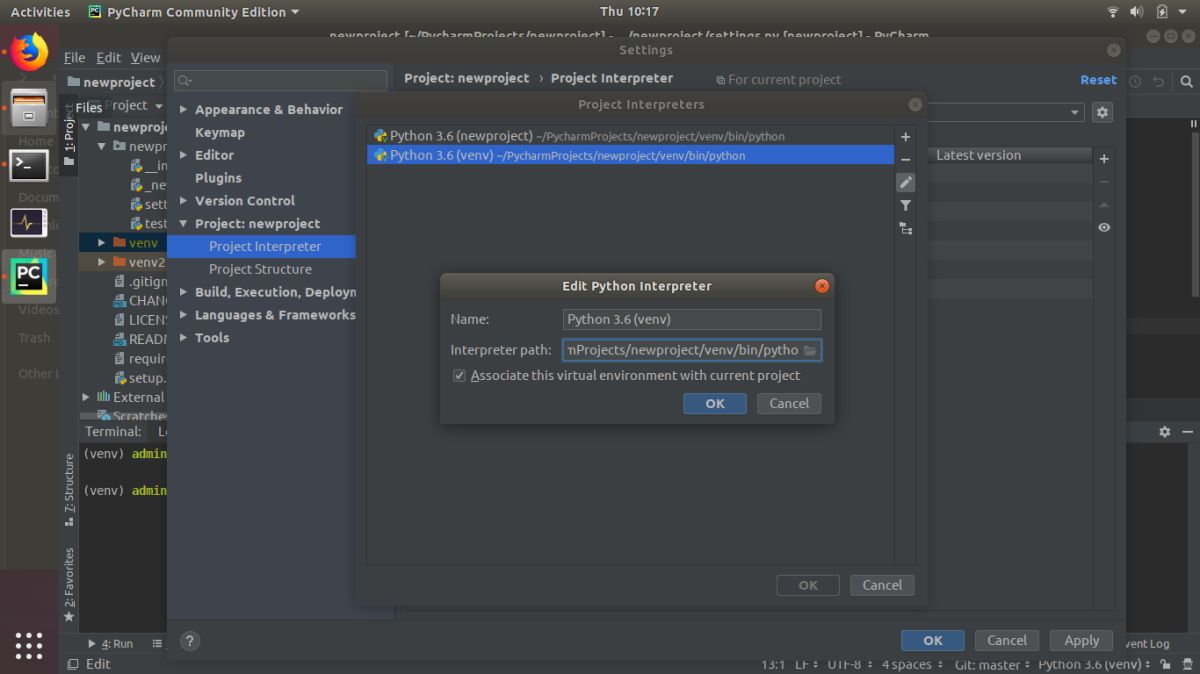1200x674 pixels.
Task: Open 4: Run tool tab
Action: pos(111,644)
